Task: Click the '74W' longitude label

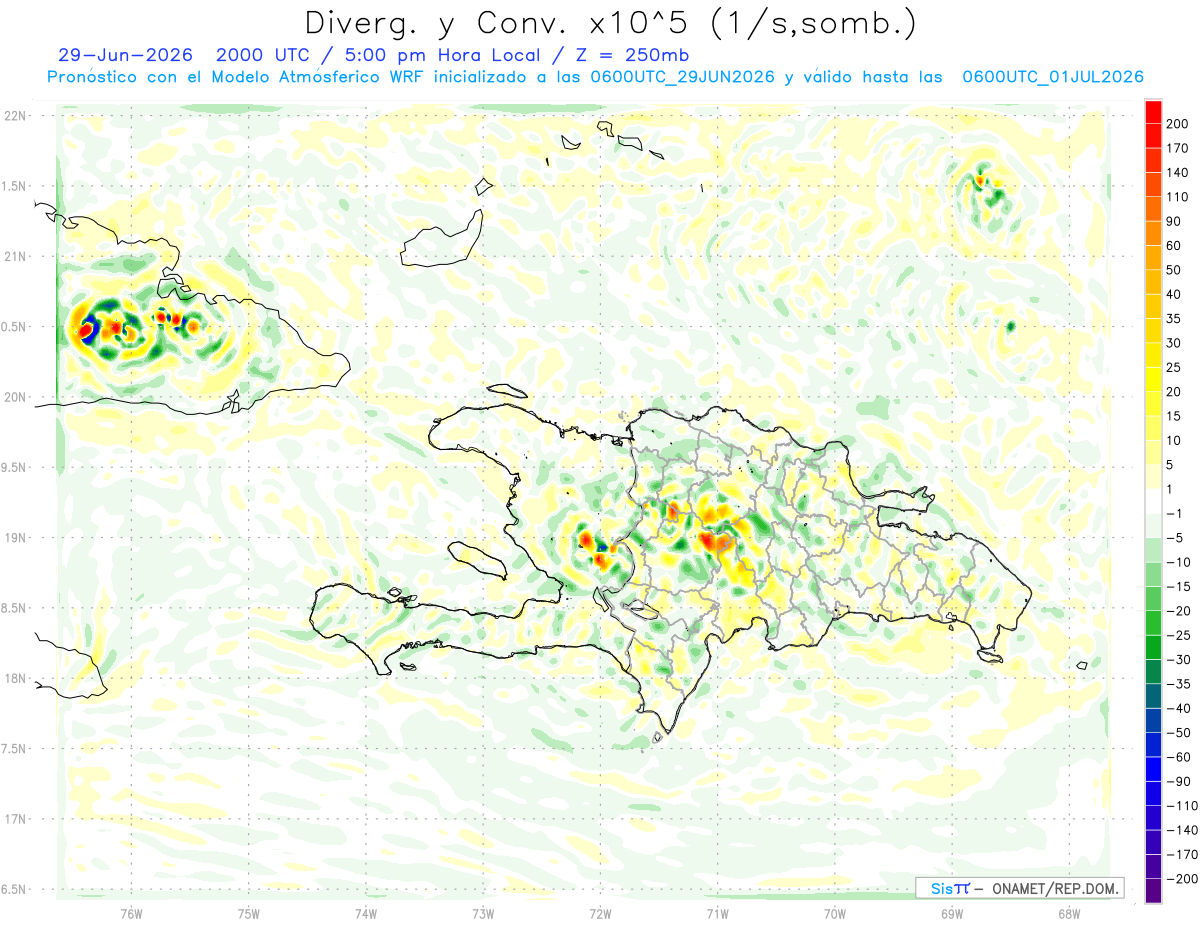Action: (x=366, y=913)
